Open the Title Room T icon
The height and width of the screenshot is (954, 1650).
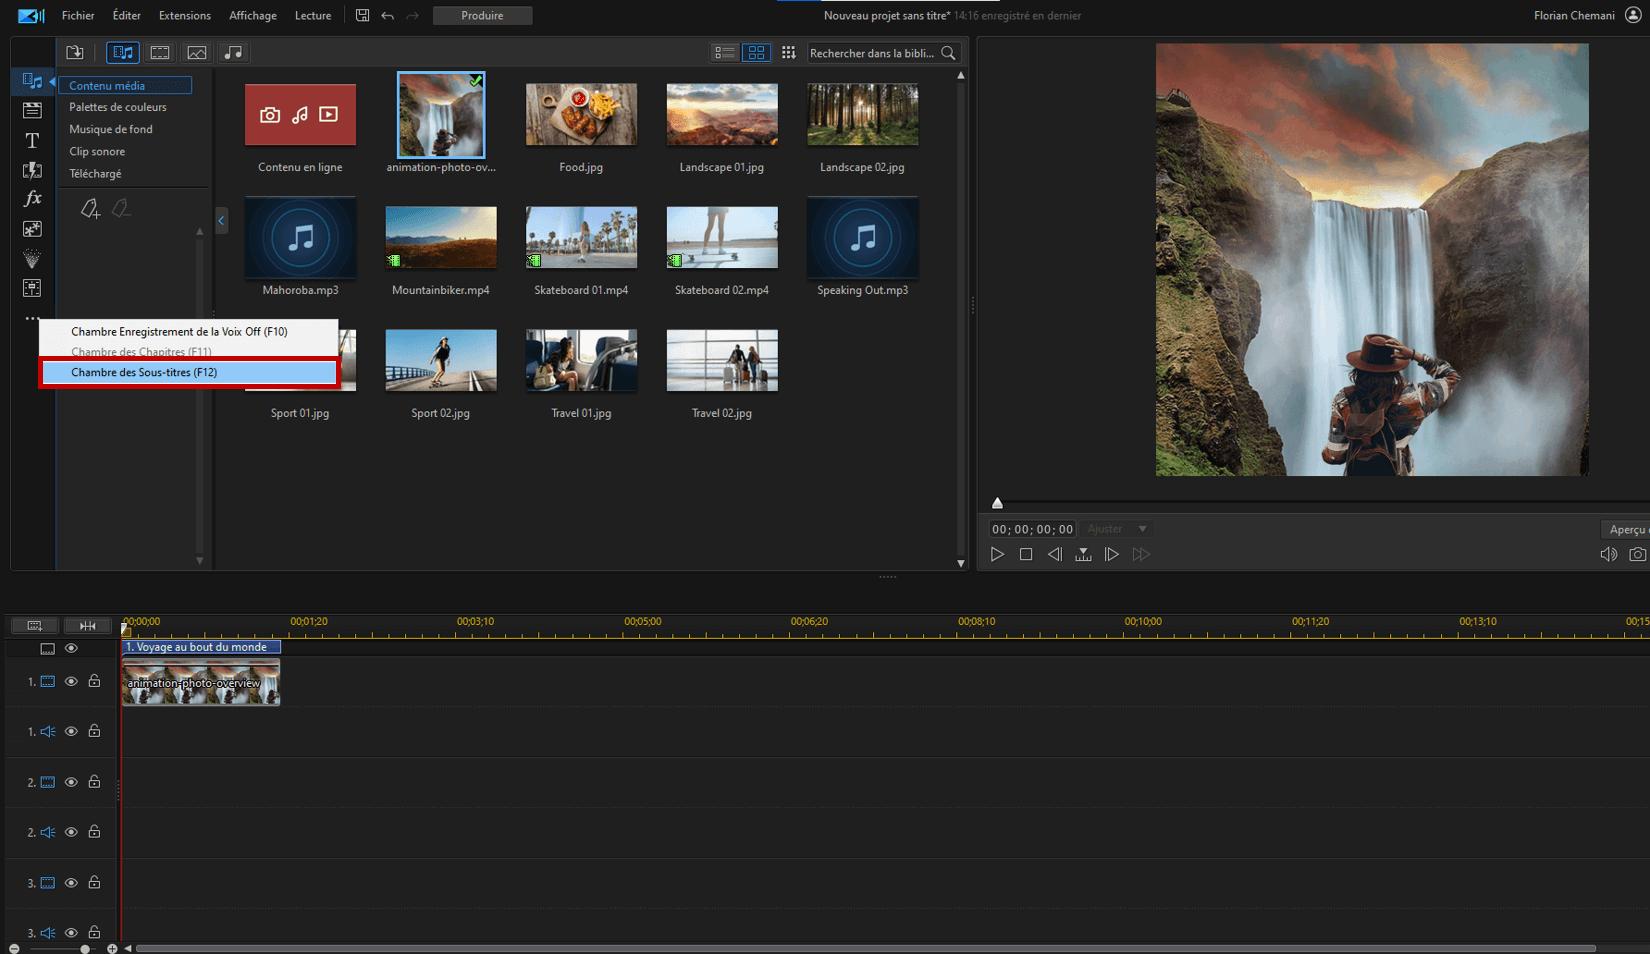(32, 140)
